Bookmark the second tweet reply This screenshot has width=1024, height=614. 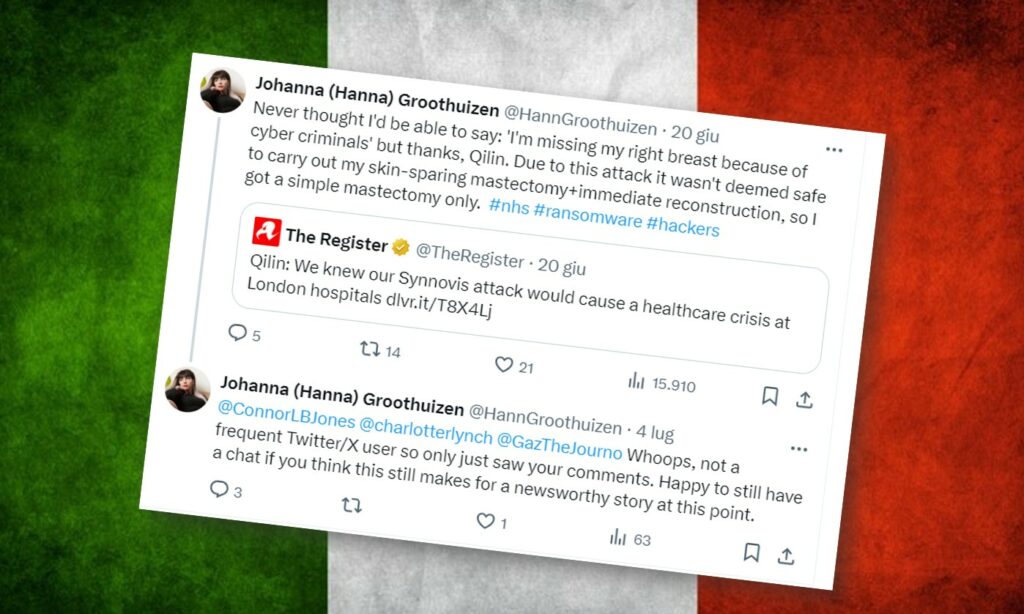tap(752, 553)
